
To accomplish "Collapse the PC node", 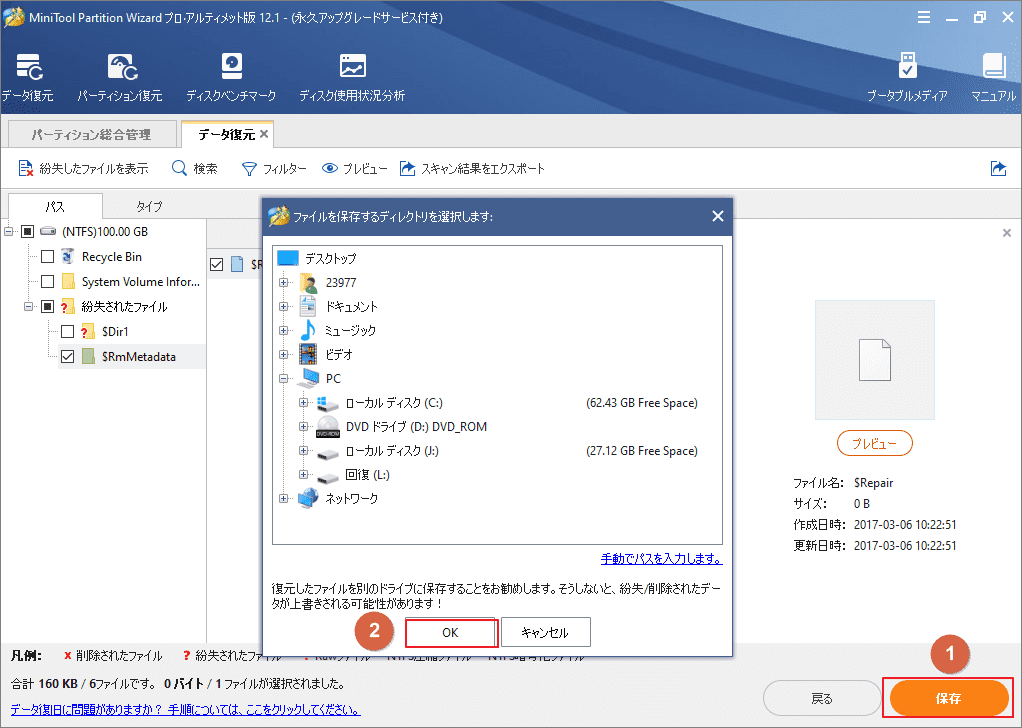I will [x=284, y=379].
